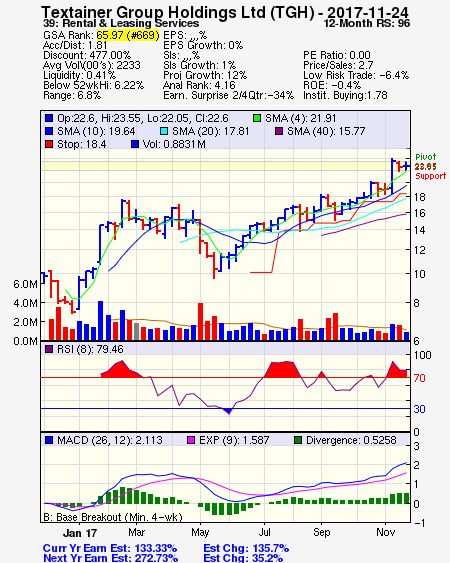Click the Instit. Buying:1.78 text
This screenshot has width=450, height=563.
click(345, 96)
